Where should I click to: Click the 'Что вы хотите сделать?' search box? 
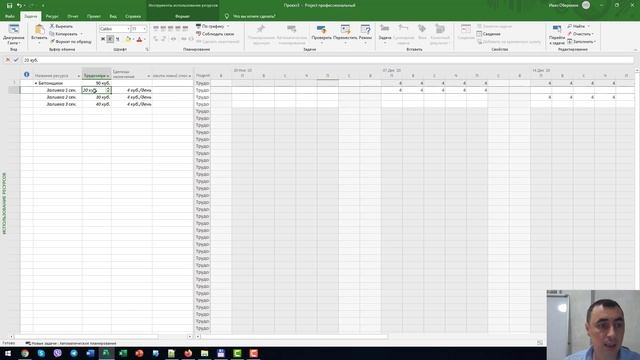(x=254, y=16)
